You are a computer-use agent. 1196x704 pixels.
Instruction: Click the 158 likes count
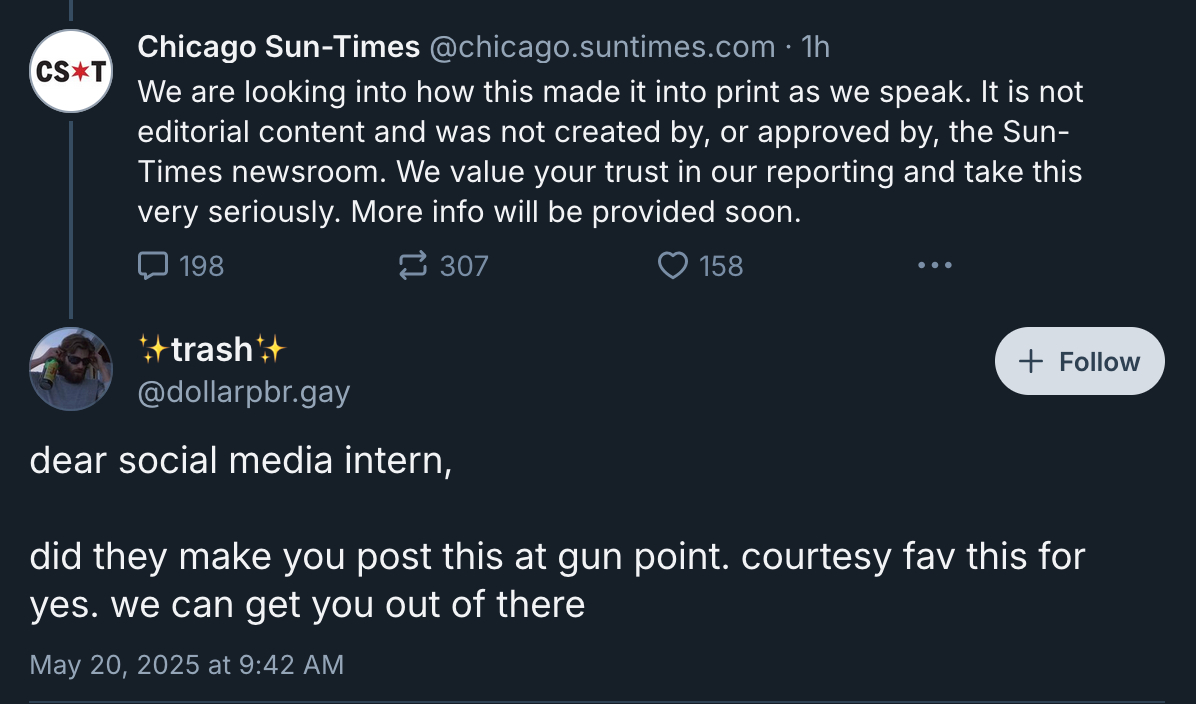(x=721, y=265)
